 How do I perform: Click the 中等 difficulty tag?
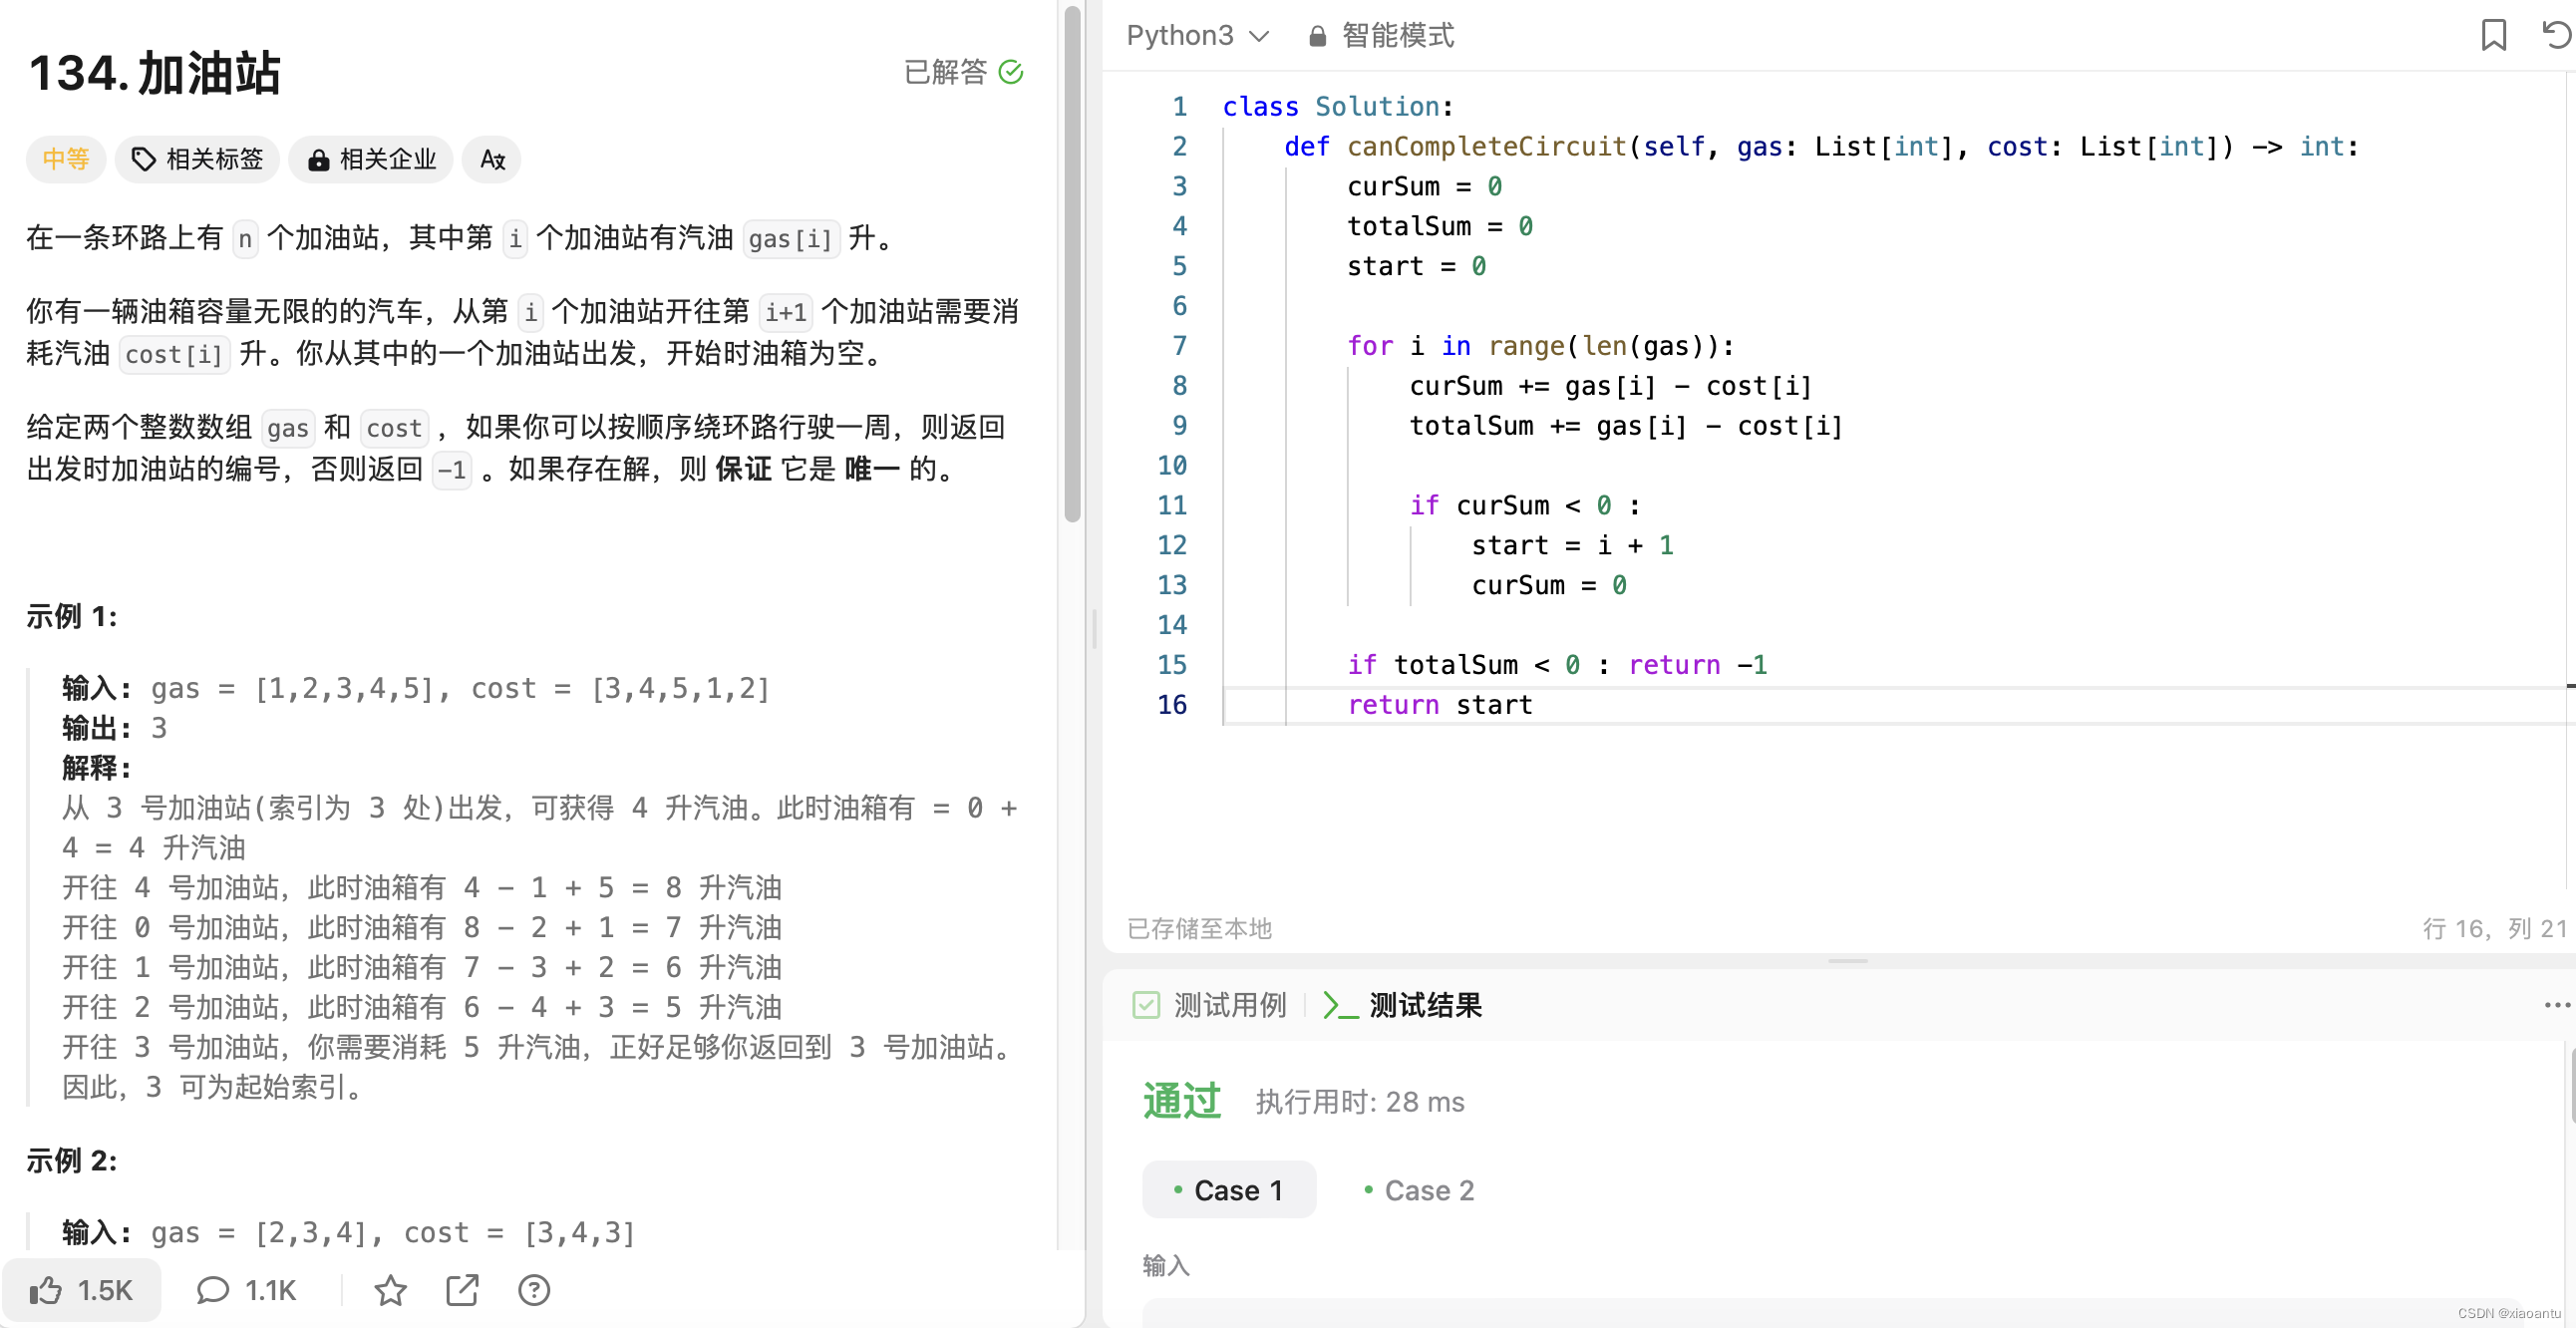point(66,159)
